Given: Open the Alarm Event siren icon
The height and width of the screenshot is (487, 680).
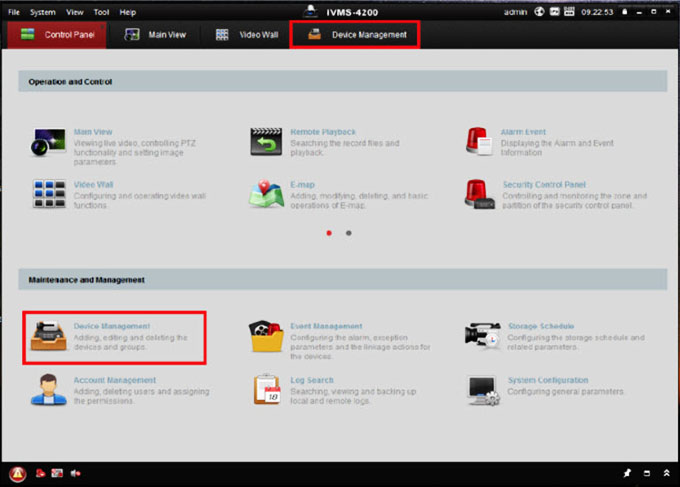Looking at the screenshot, I should click(x=479, y=141).
